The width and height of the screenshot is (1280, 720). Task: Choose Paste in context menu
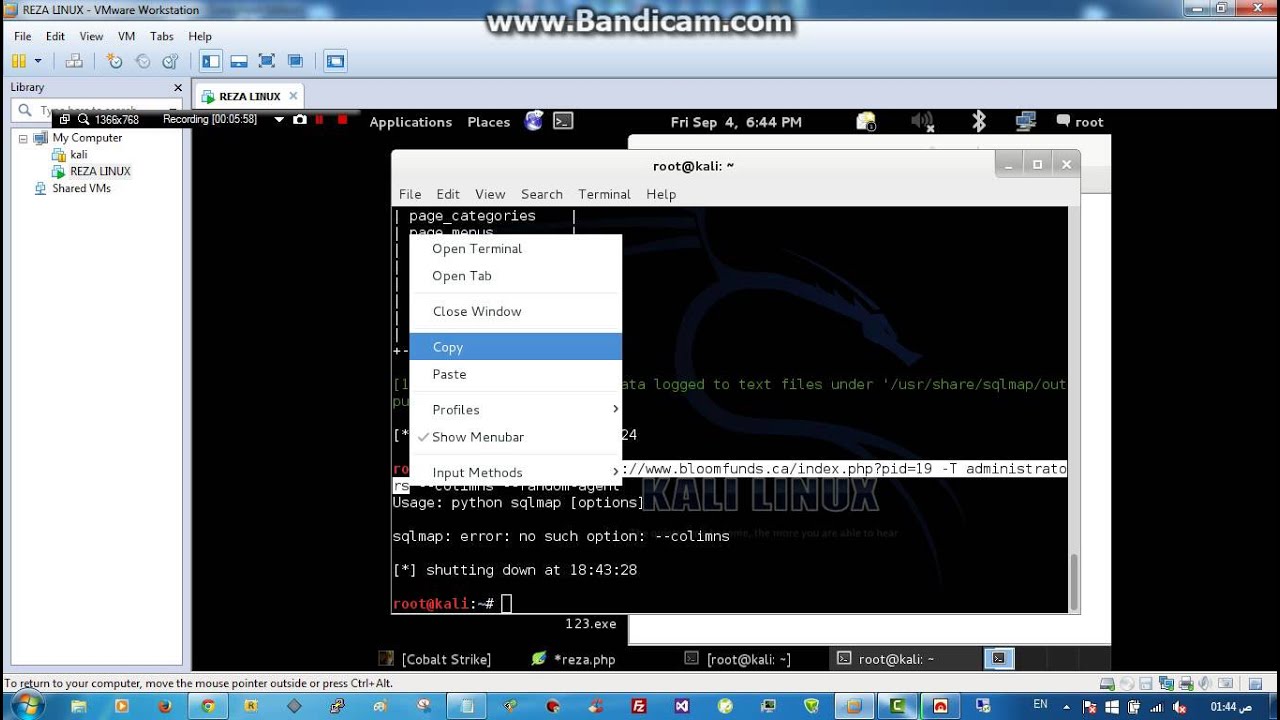pyautogui.click(x=516, y=374)
